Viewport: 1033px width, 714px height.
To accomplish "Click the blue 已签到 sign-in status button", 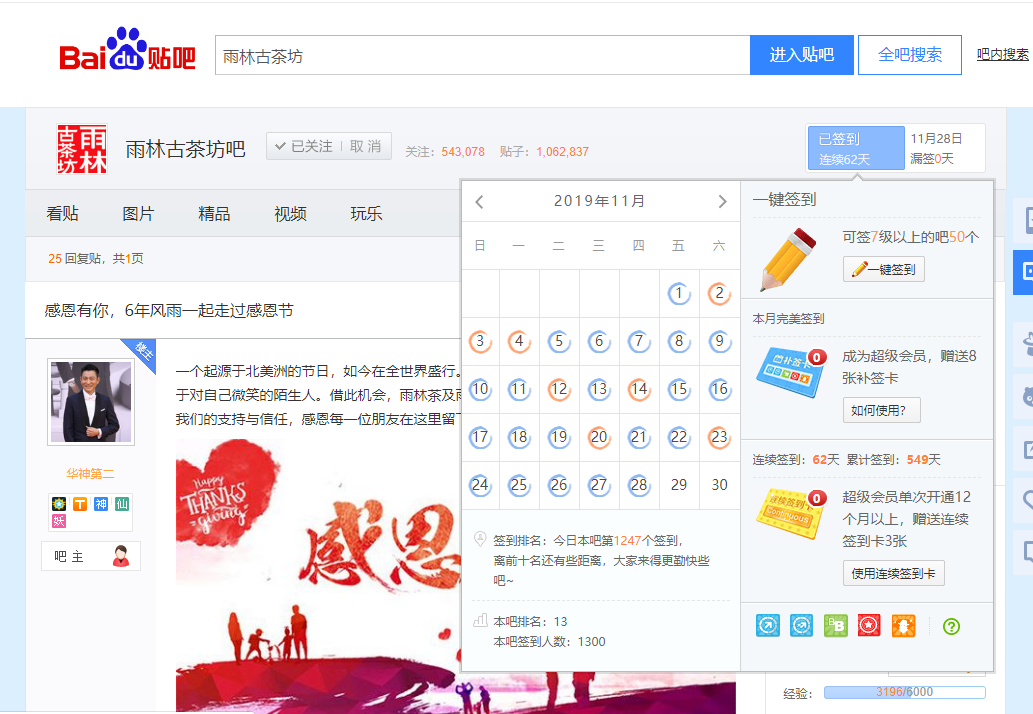I will pyautogui.click(x=856, y=148).
